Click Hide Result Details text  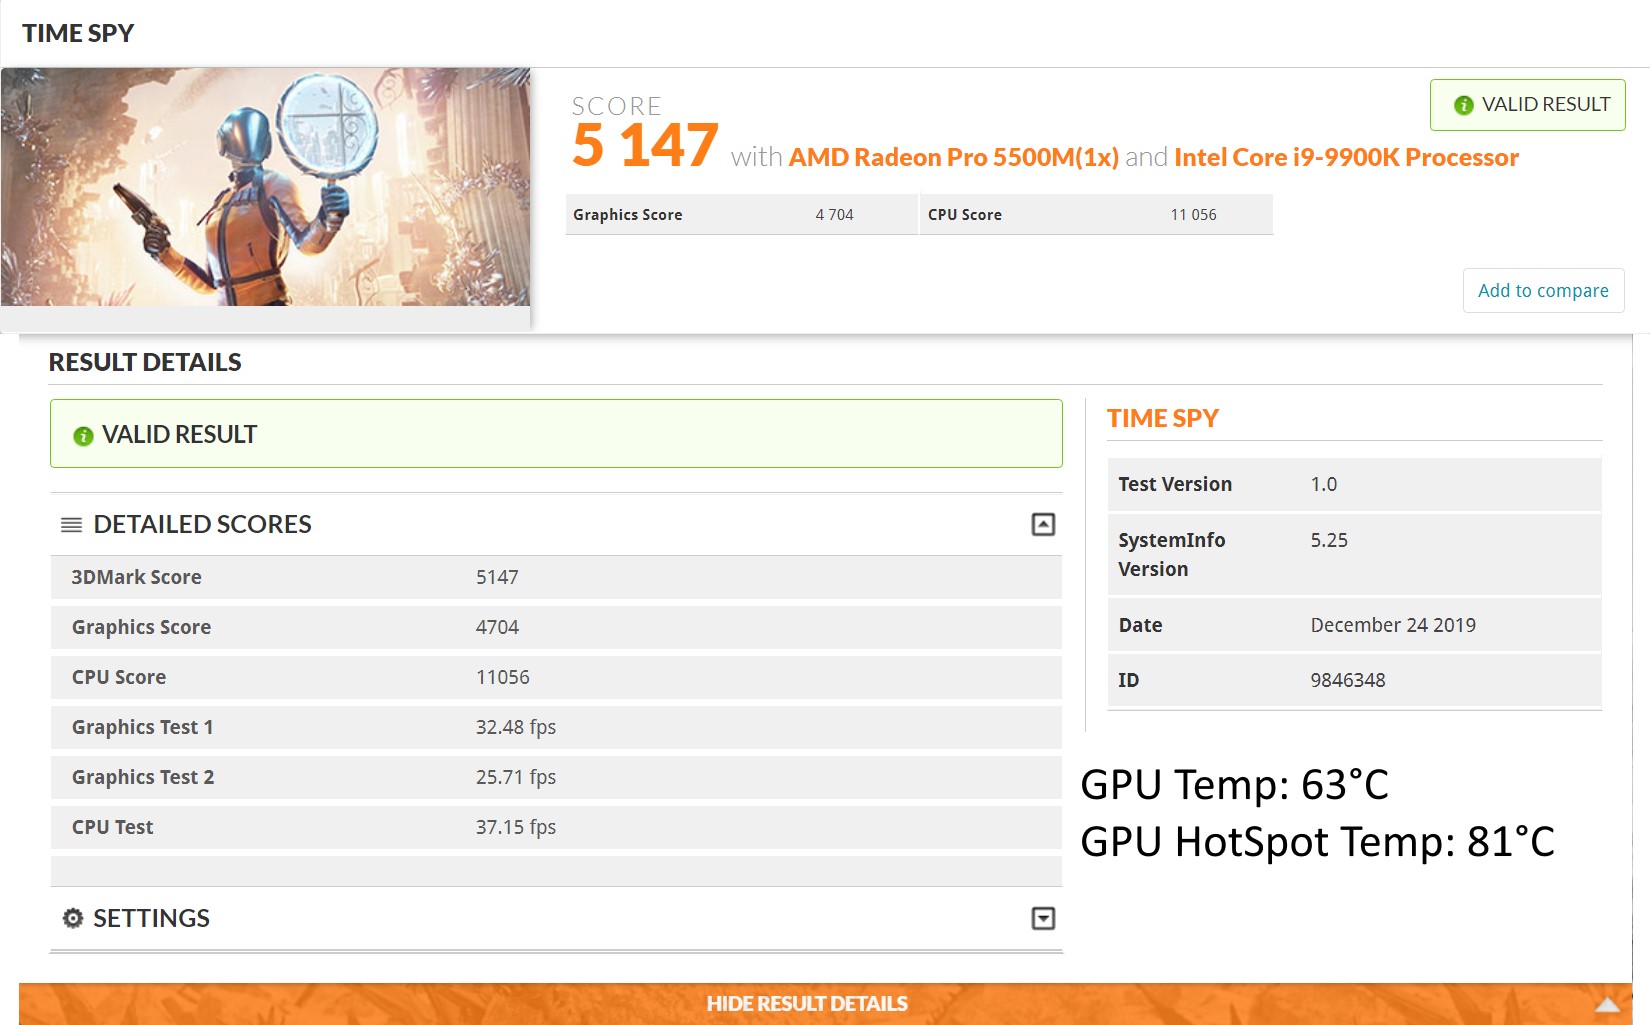tap(806, 1003)
